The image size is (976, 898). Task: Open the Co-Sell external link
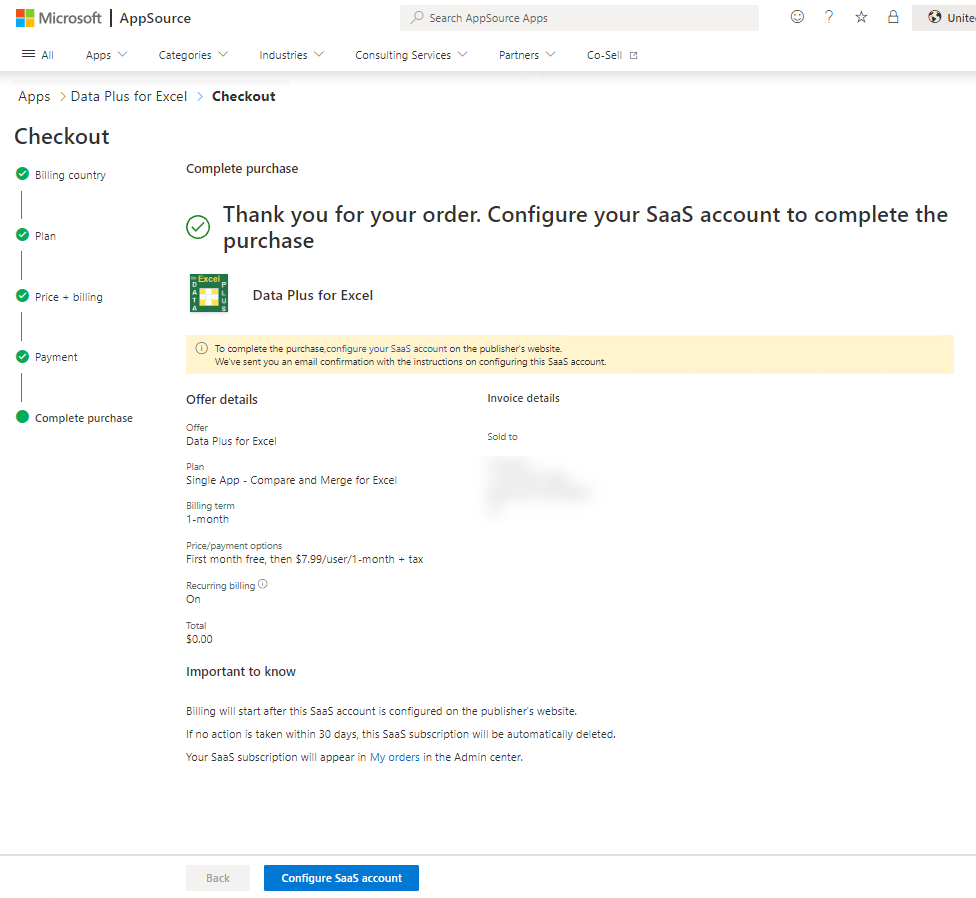click(x=612, y=55)
